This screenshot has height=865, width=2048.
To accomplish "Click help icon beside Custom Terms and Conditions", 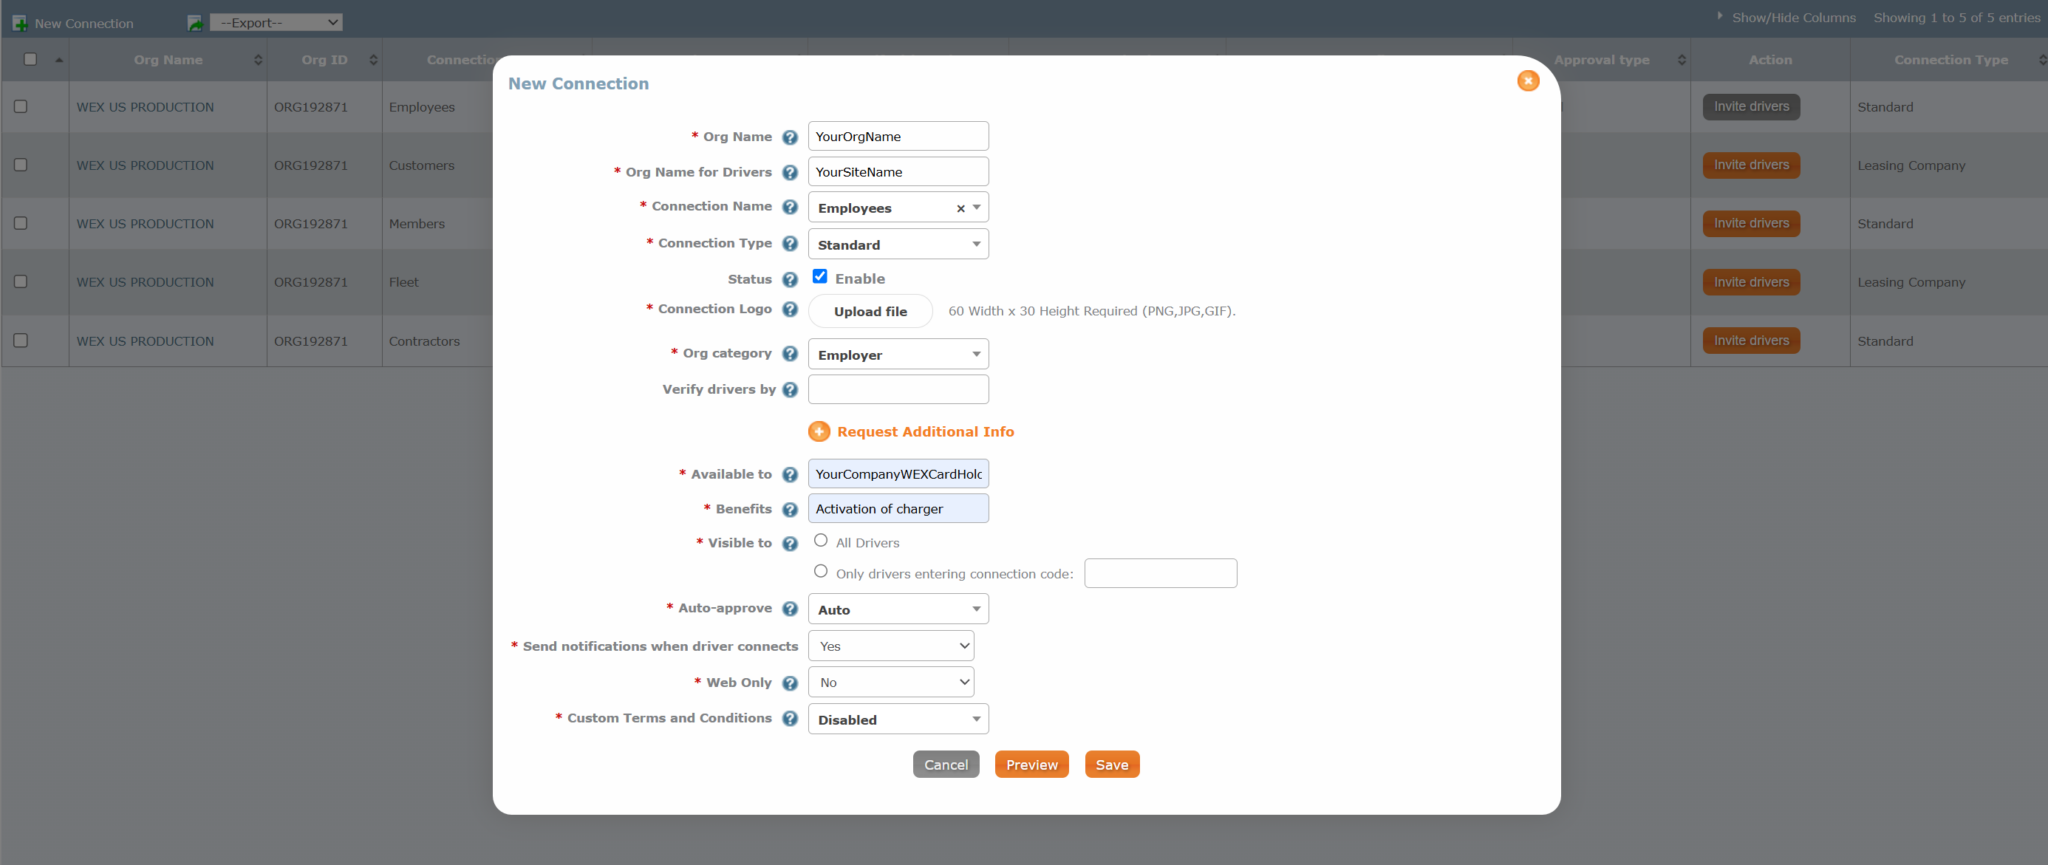I will coord(790,719).
